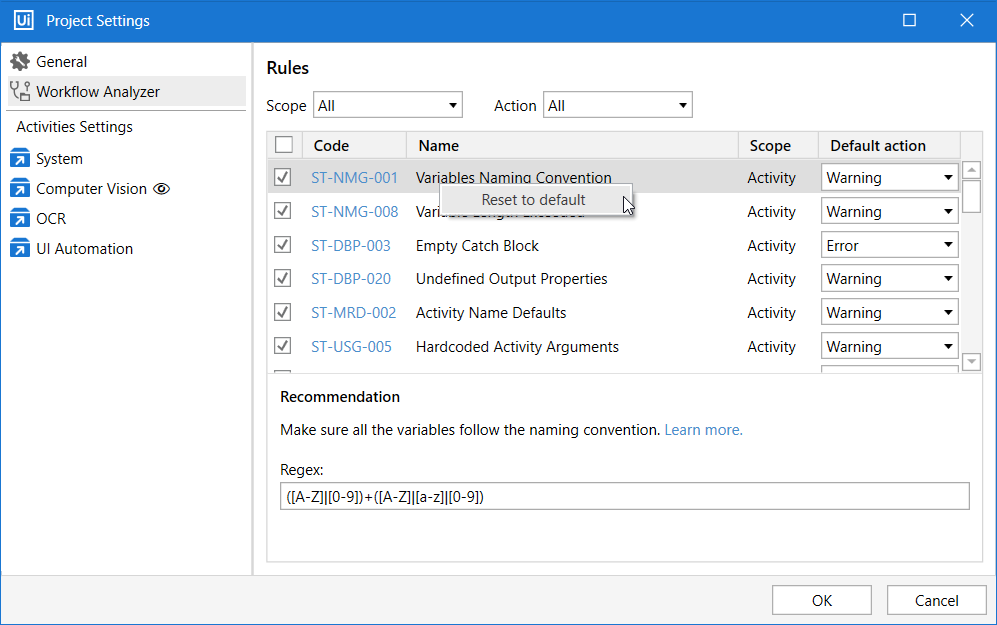Screen dimensions: 997x625
Task: Disable the Activity Name Defaults rule checkbox
Action: (283, 312)
